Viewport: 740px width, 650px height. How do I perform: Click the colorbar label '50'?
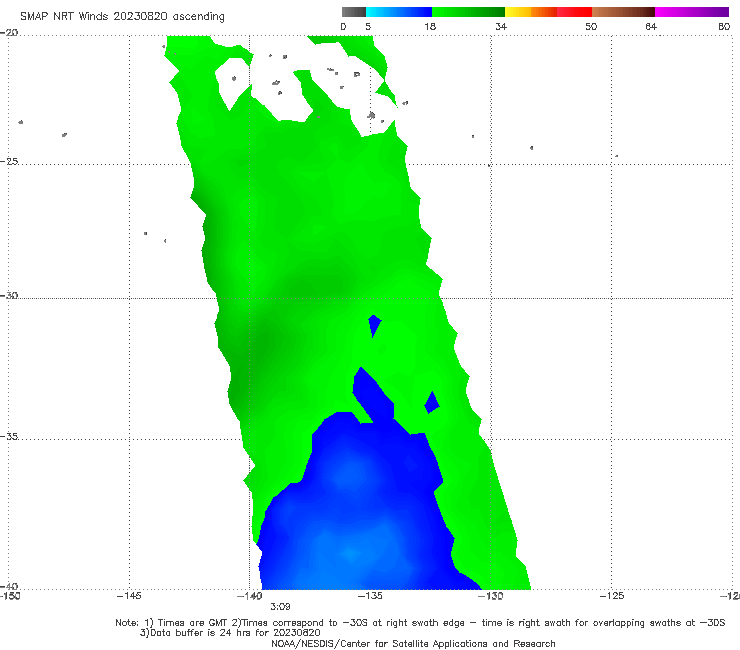[x=591, y=26]
